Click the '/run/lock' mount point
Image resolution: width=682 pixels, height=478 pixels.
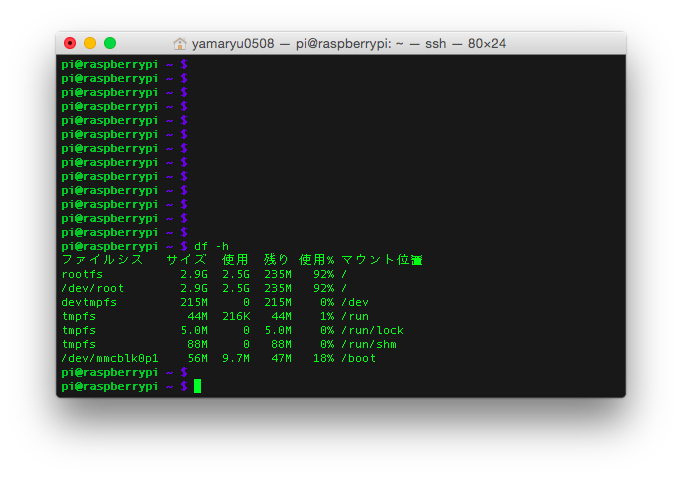tap(373, 331)
